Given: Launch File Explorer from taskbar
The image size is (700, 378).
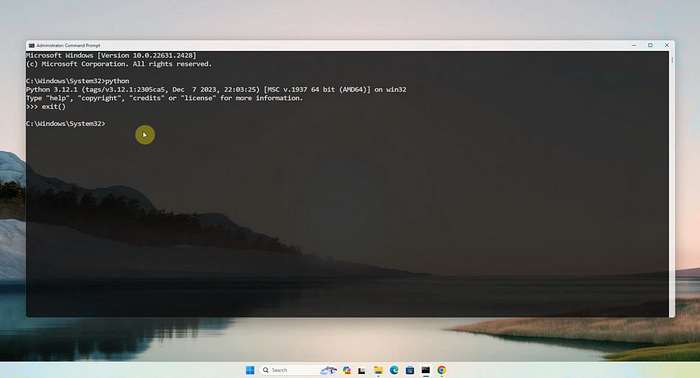Looking at the screenshot, I should click(x=378, y=370).
